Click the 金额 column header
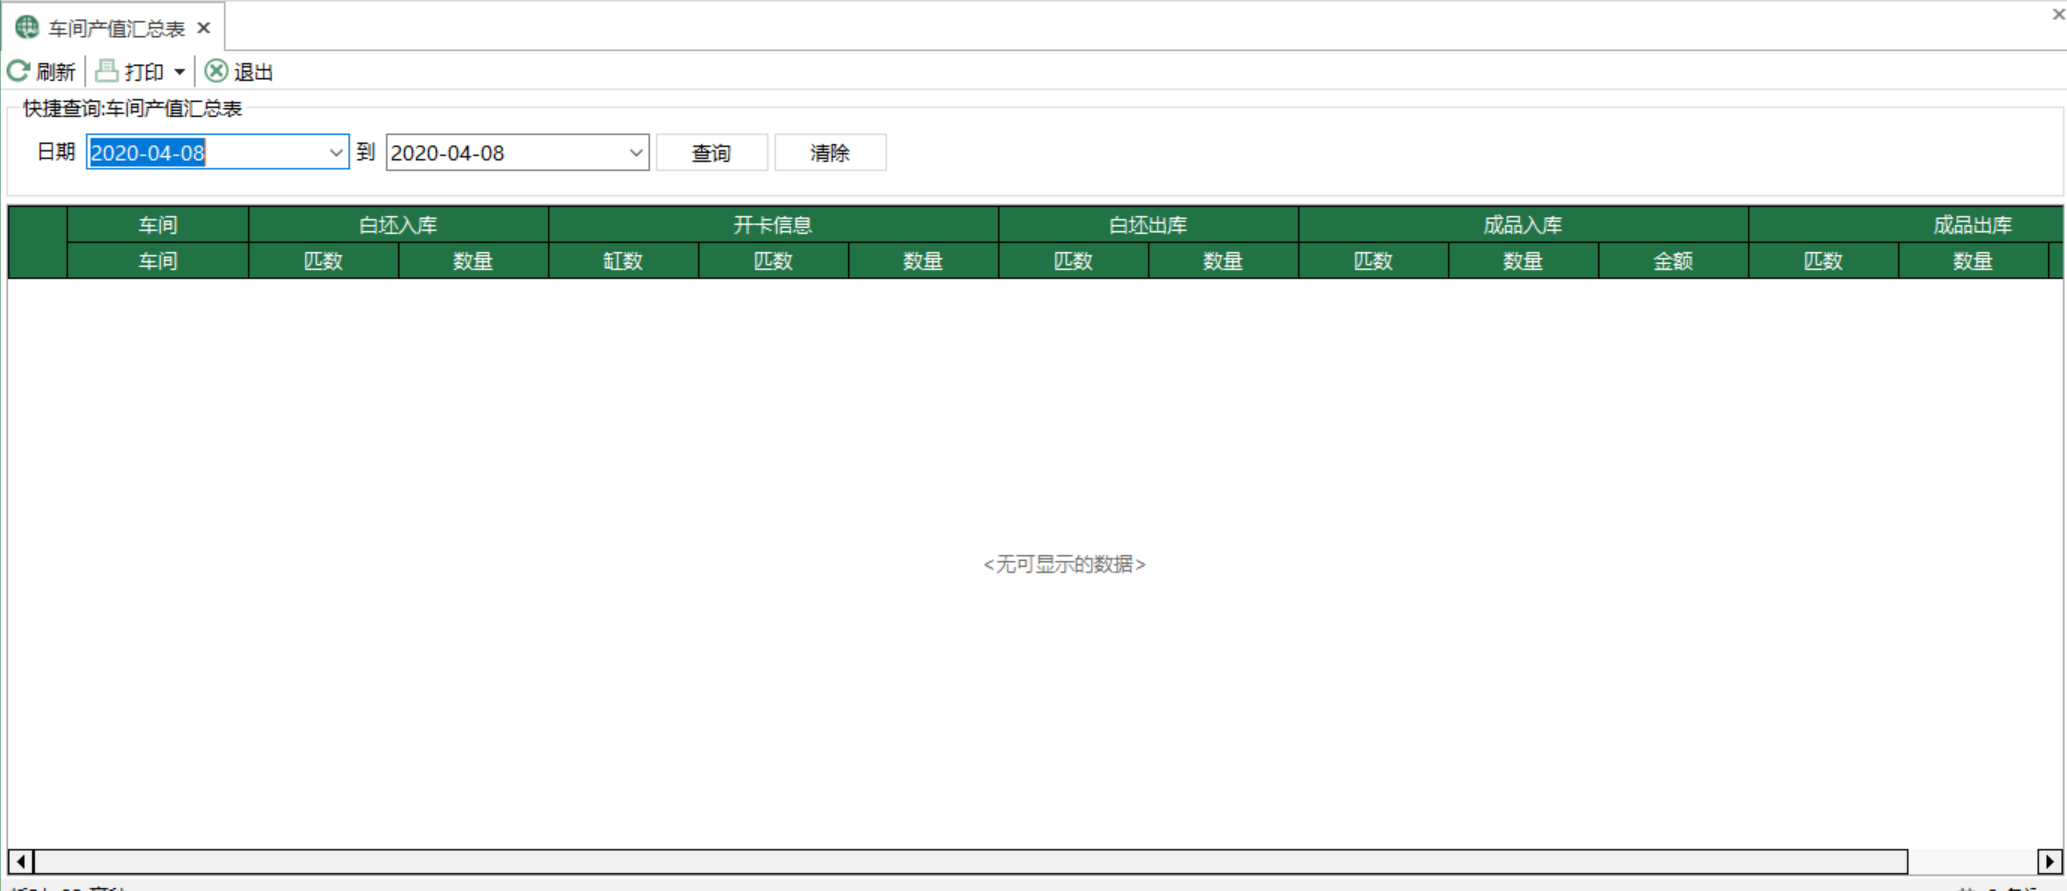This screenshot has width=2067, height=891. pyautogui.click(x=1673, y=261)
